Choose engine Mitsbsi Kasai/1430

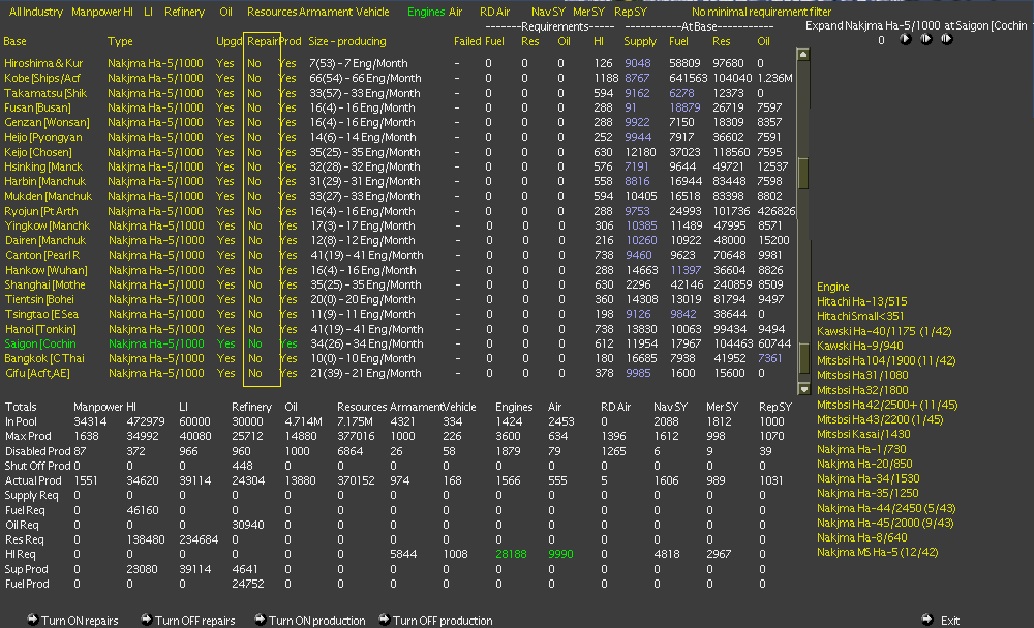click(864, 435)
